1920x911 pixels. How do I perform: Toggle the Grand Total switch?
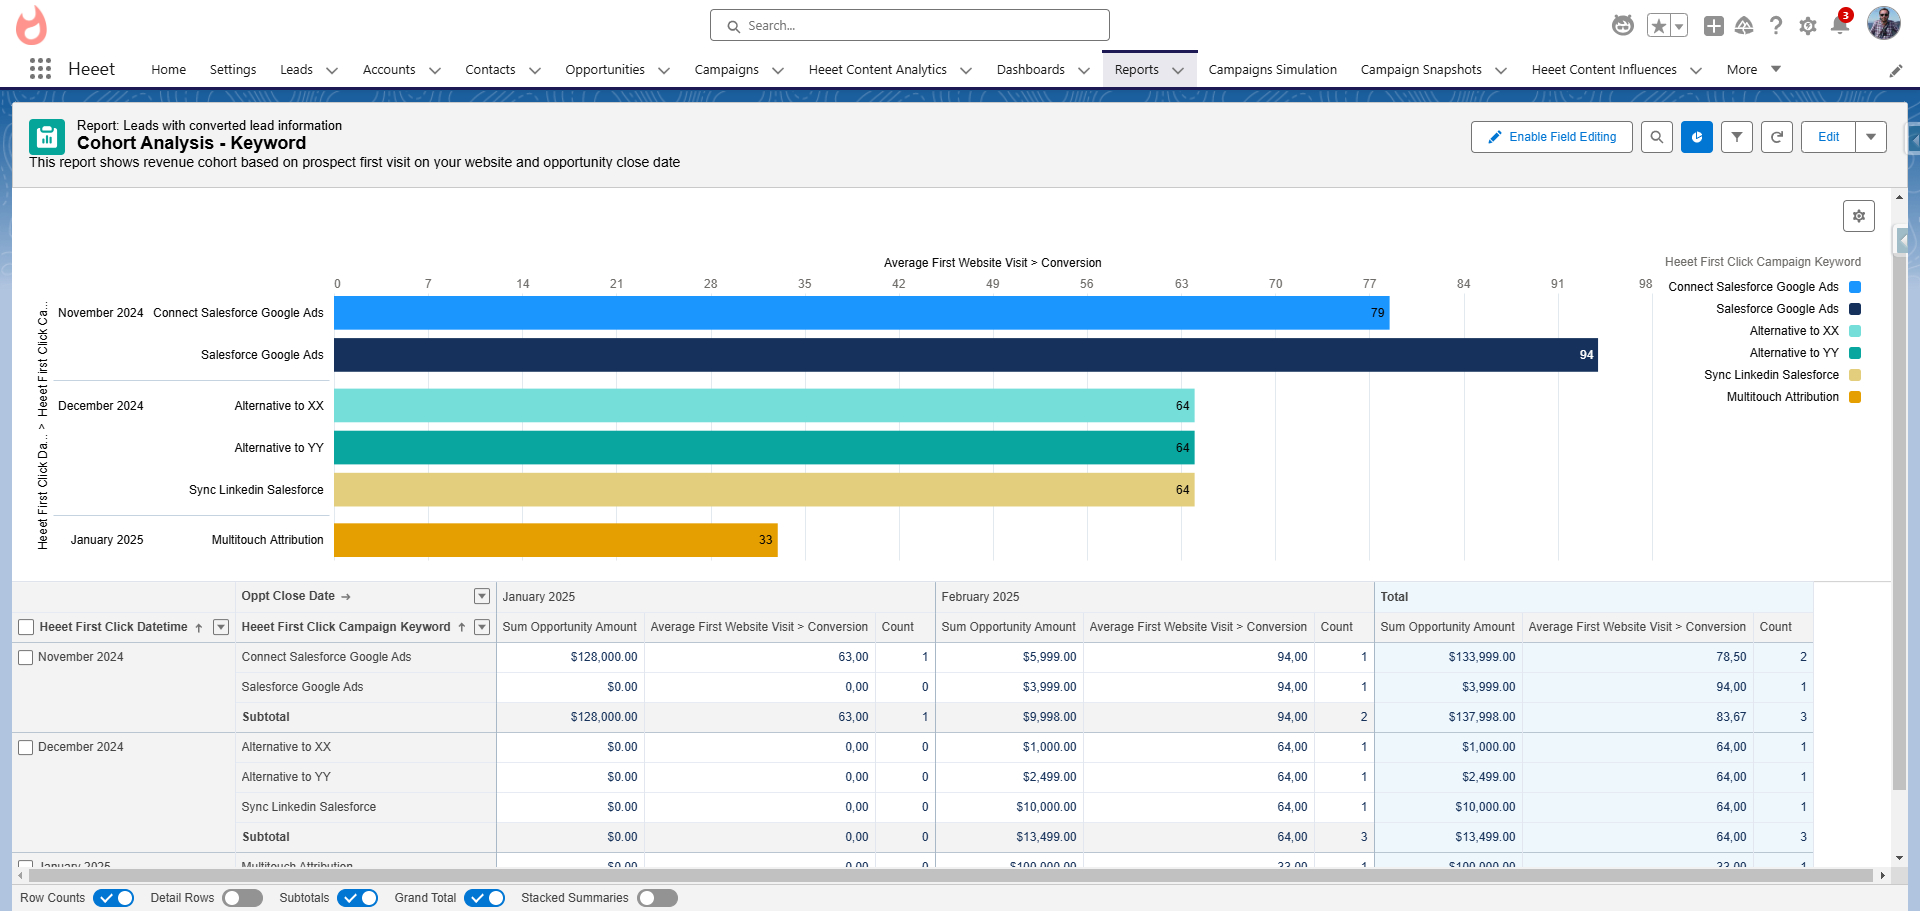[484, 898]
